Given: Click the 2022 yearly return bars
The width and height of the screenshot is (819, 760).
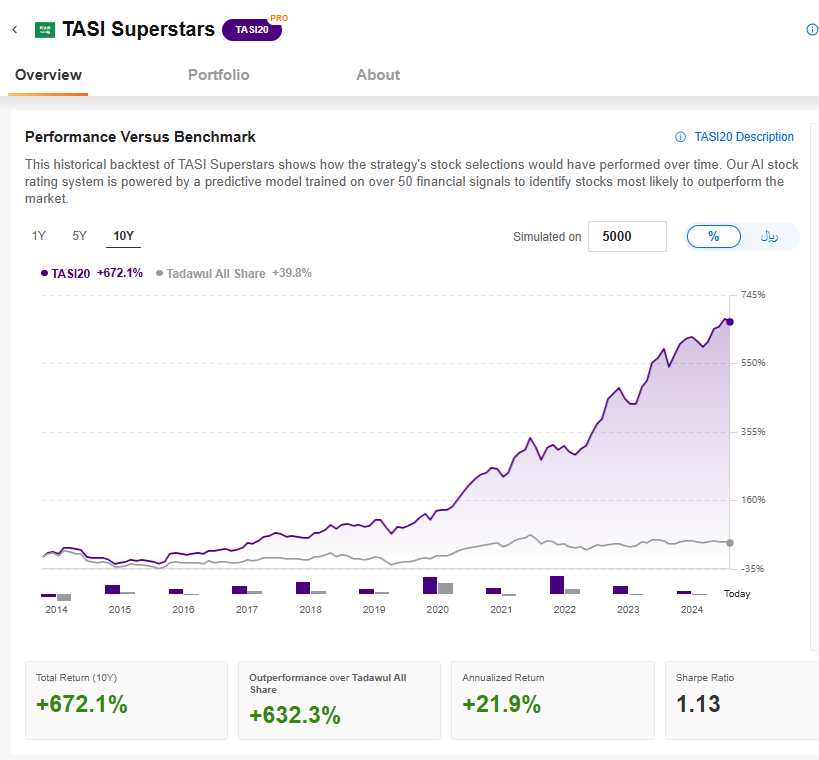Looking at the screenshot, I should (565, 585).
